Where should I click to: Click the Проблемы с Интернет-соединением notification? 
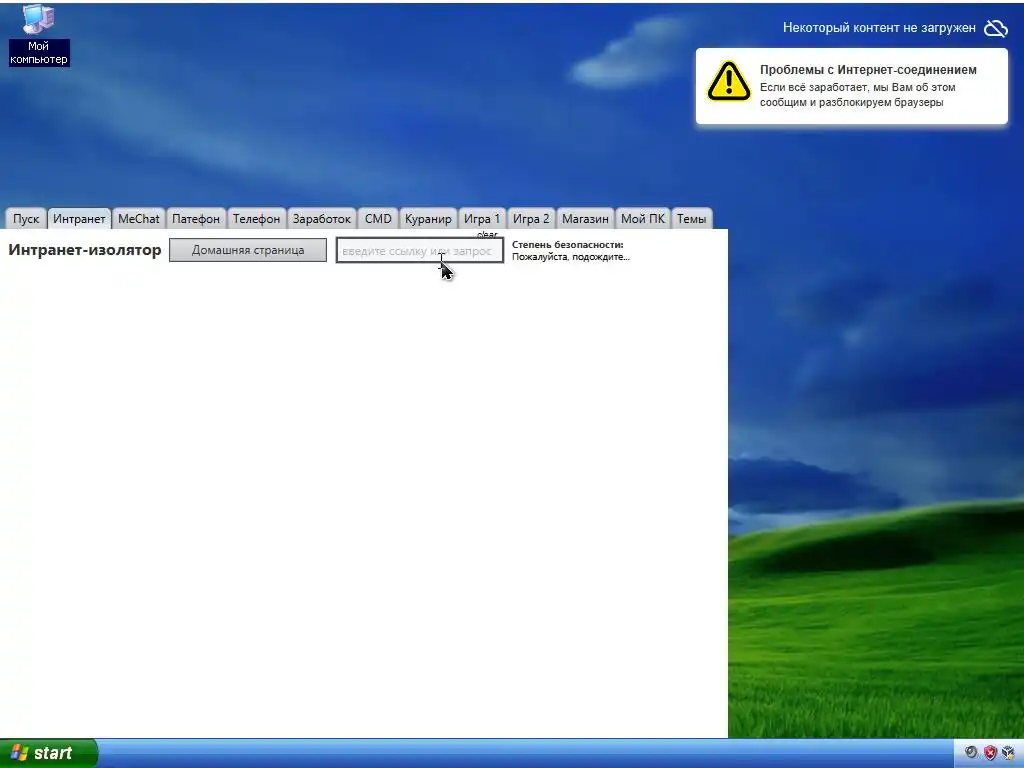click(x=852, y=86)
